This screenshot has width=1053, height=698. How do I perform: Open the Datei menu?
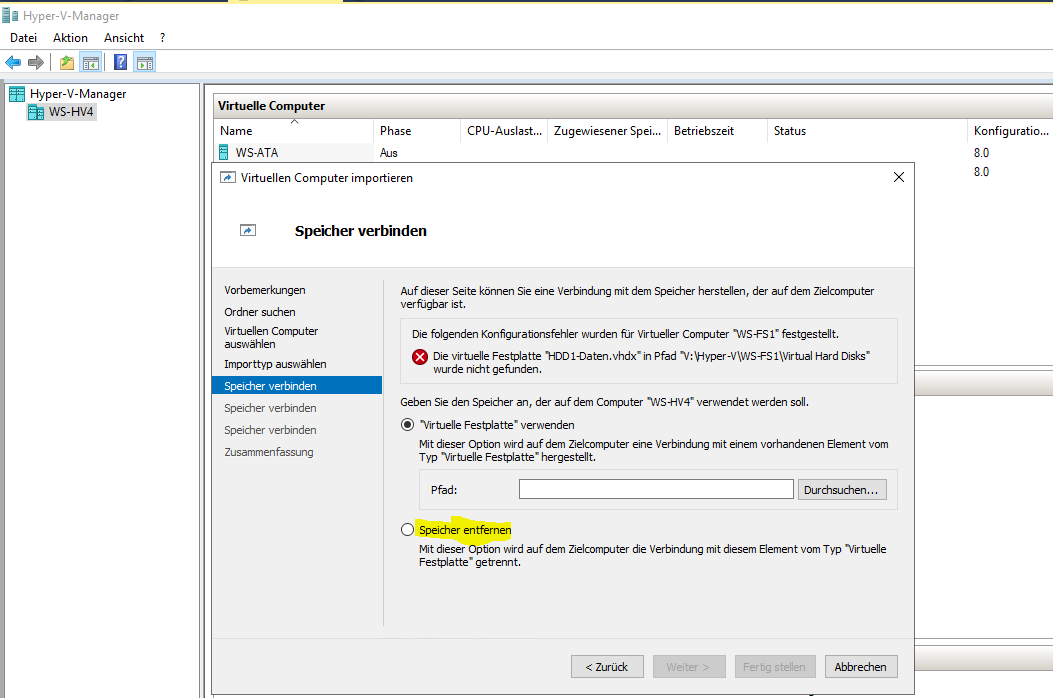[x=24, y=38]
